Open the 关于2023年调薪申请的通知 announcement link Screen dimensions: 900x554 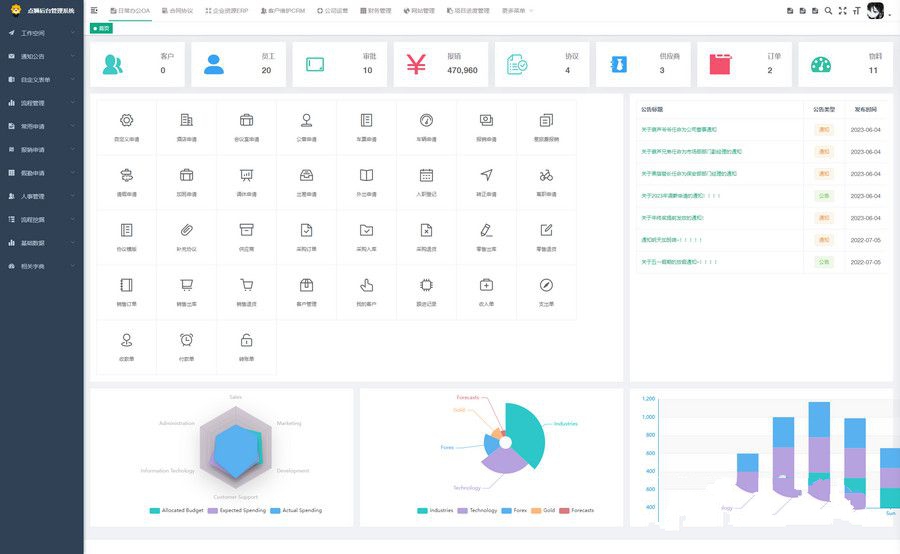[681, 196]
